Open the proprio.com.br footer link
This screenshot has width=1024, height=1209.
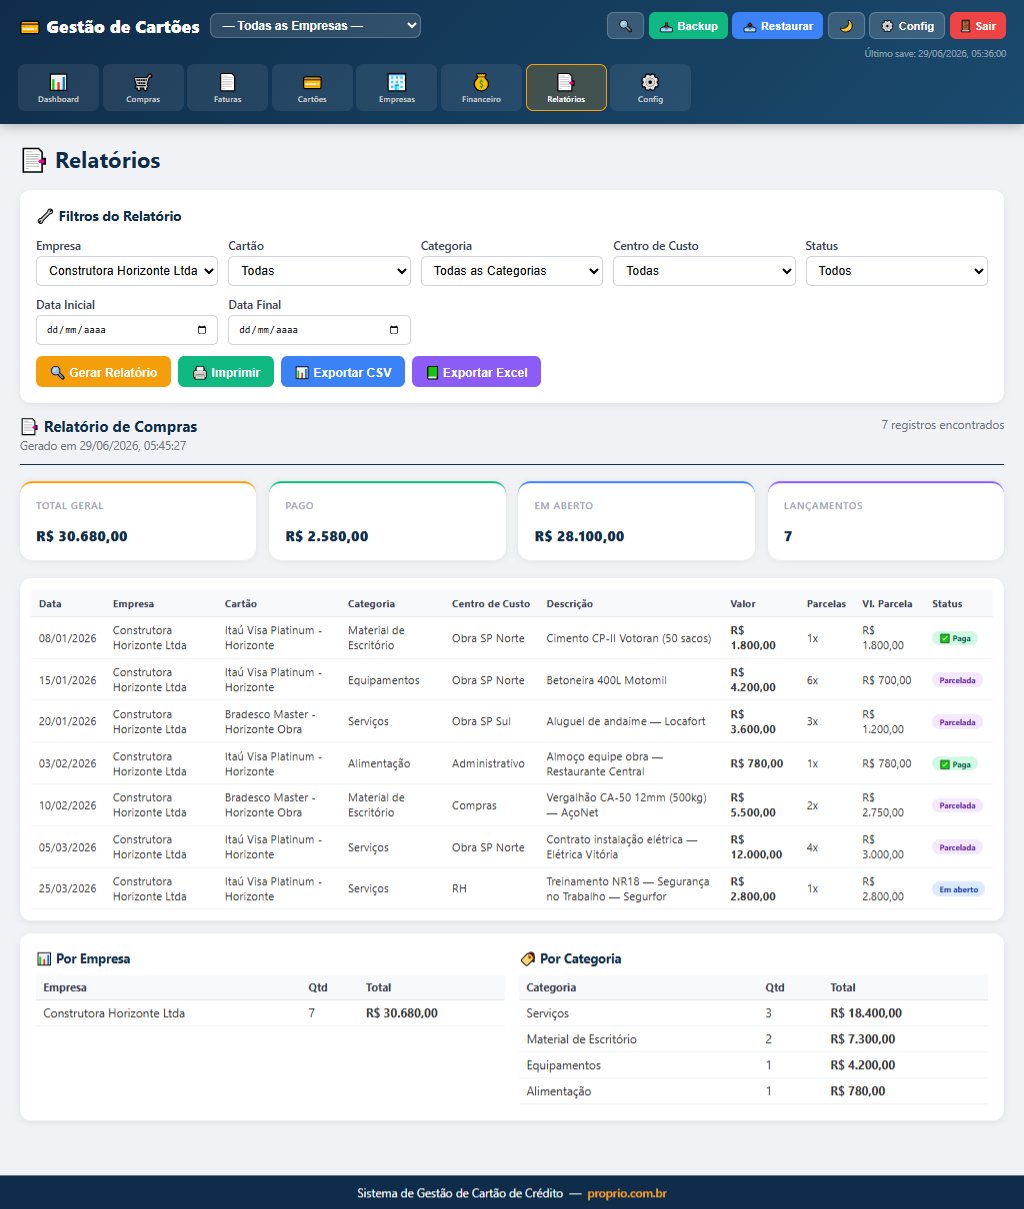pyautogui.click(x=627, y=1193)
